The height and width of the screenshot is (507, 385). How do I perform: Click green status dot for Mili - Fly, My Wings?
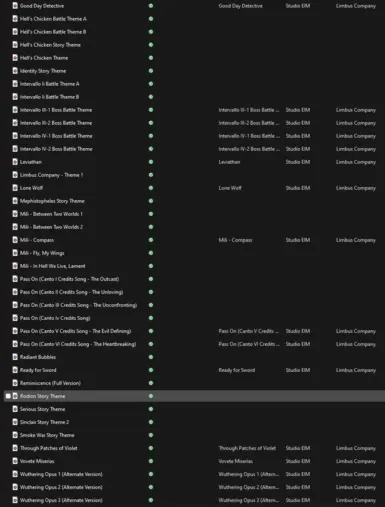(151, 253)
